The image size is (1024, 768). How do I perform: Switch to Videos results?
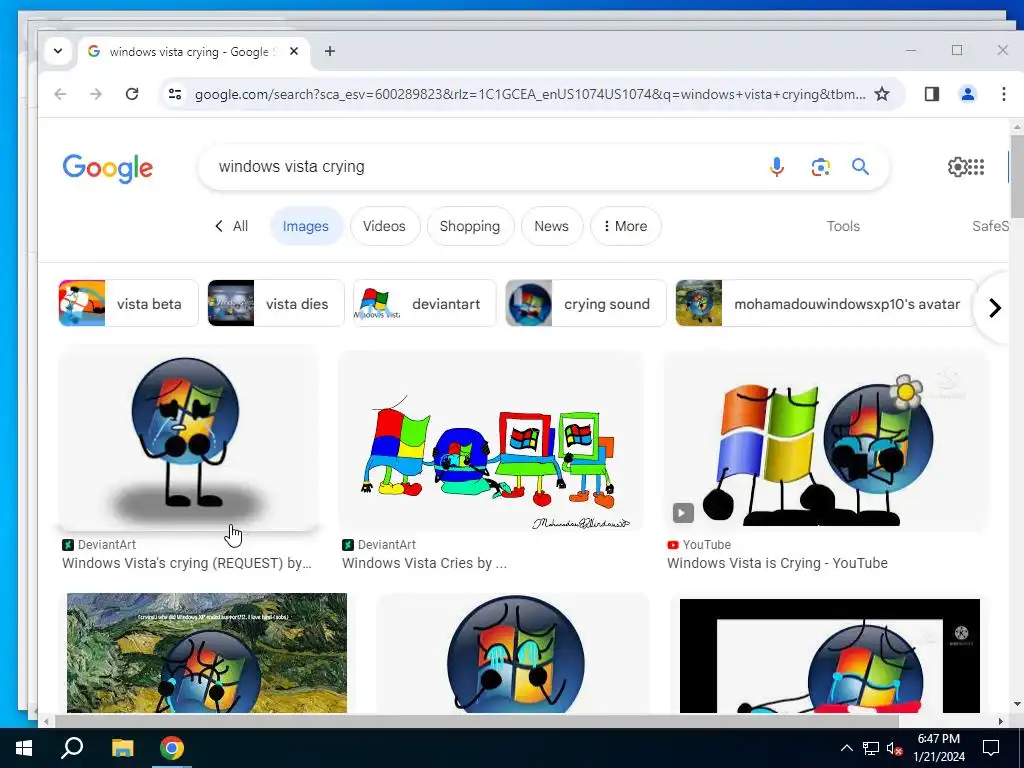384,226
